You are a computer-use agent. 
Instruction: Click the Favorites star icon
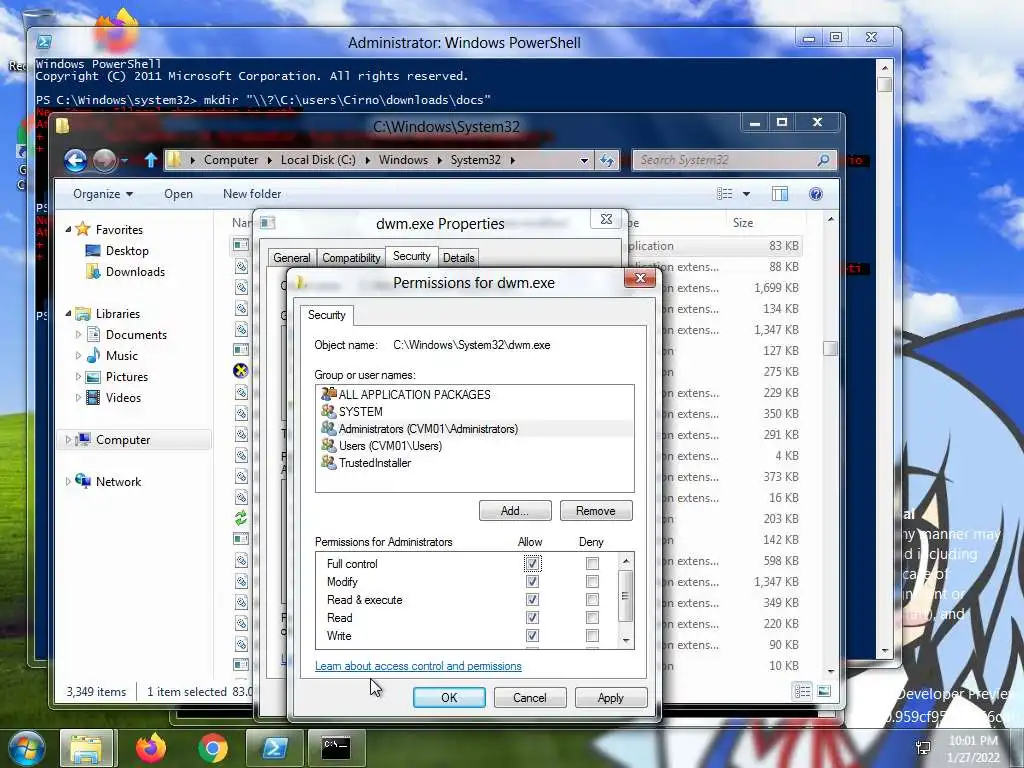83,229
